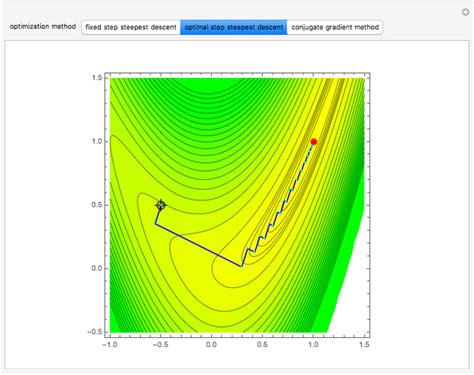Select conjugate gradient method
This screenshot has height=375, width=474.
[x=335, y=27]
